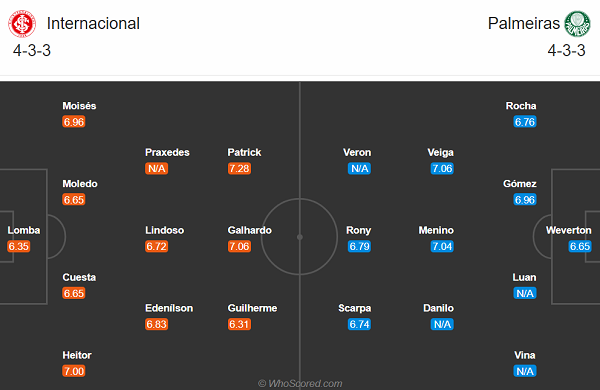Select Moisés' 6.96 rating badge
This screenshot has height=390, width=600.
tap(74, 122)
